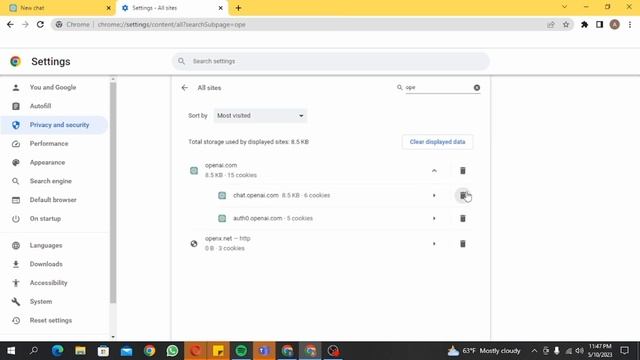Click browser back button
The width and height of the screenshot is (640, 360).
pos(10,24)
